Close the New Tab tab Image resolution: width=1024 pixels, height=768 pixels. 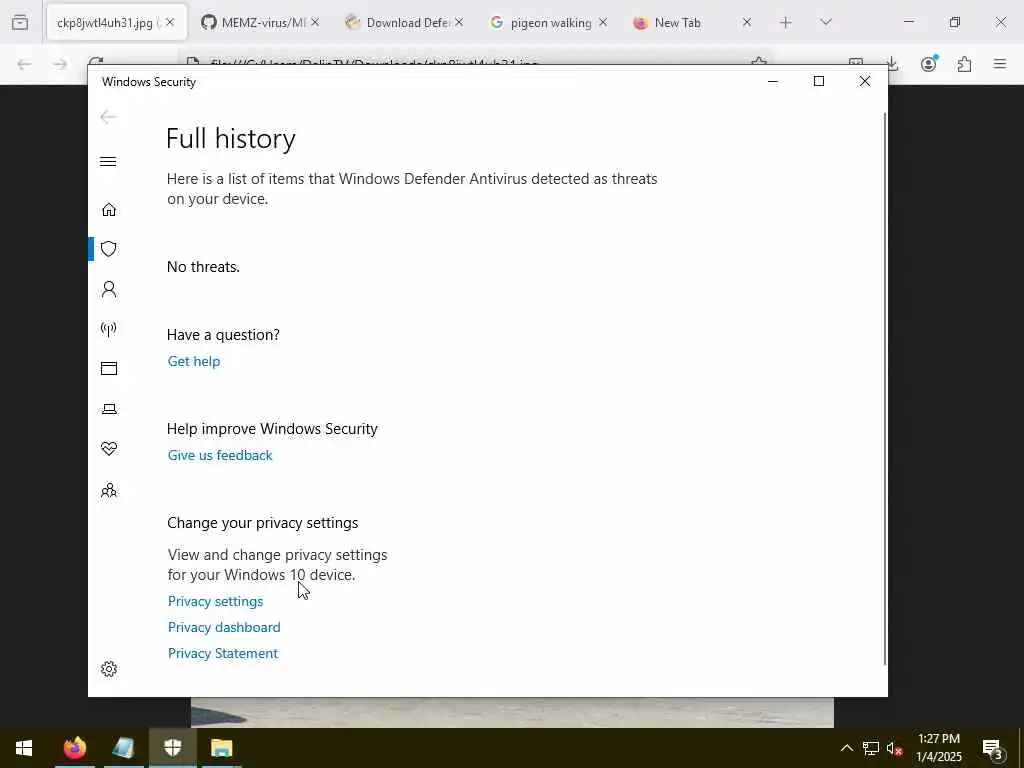pyautogui.click(x=746, y=22)
